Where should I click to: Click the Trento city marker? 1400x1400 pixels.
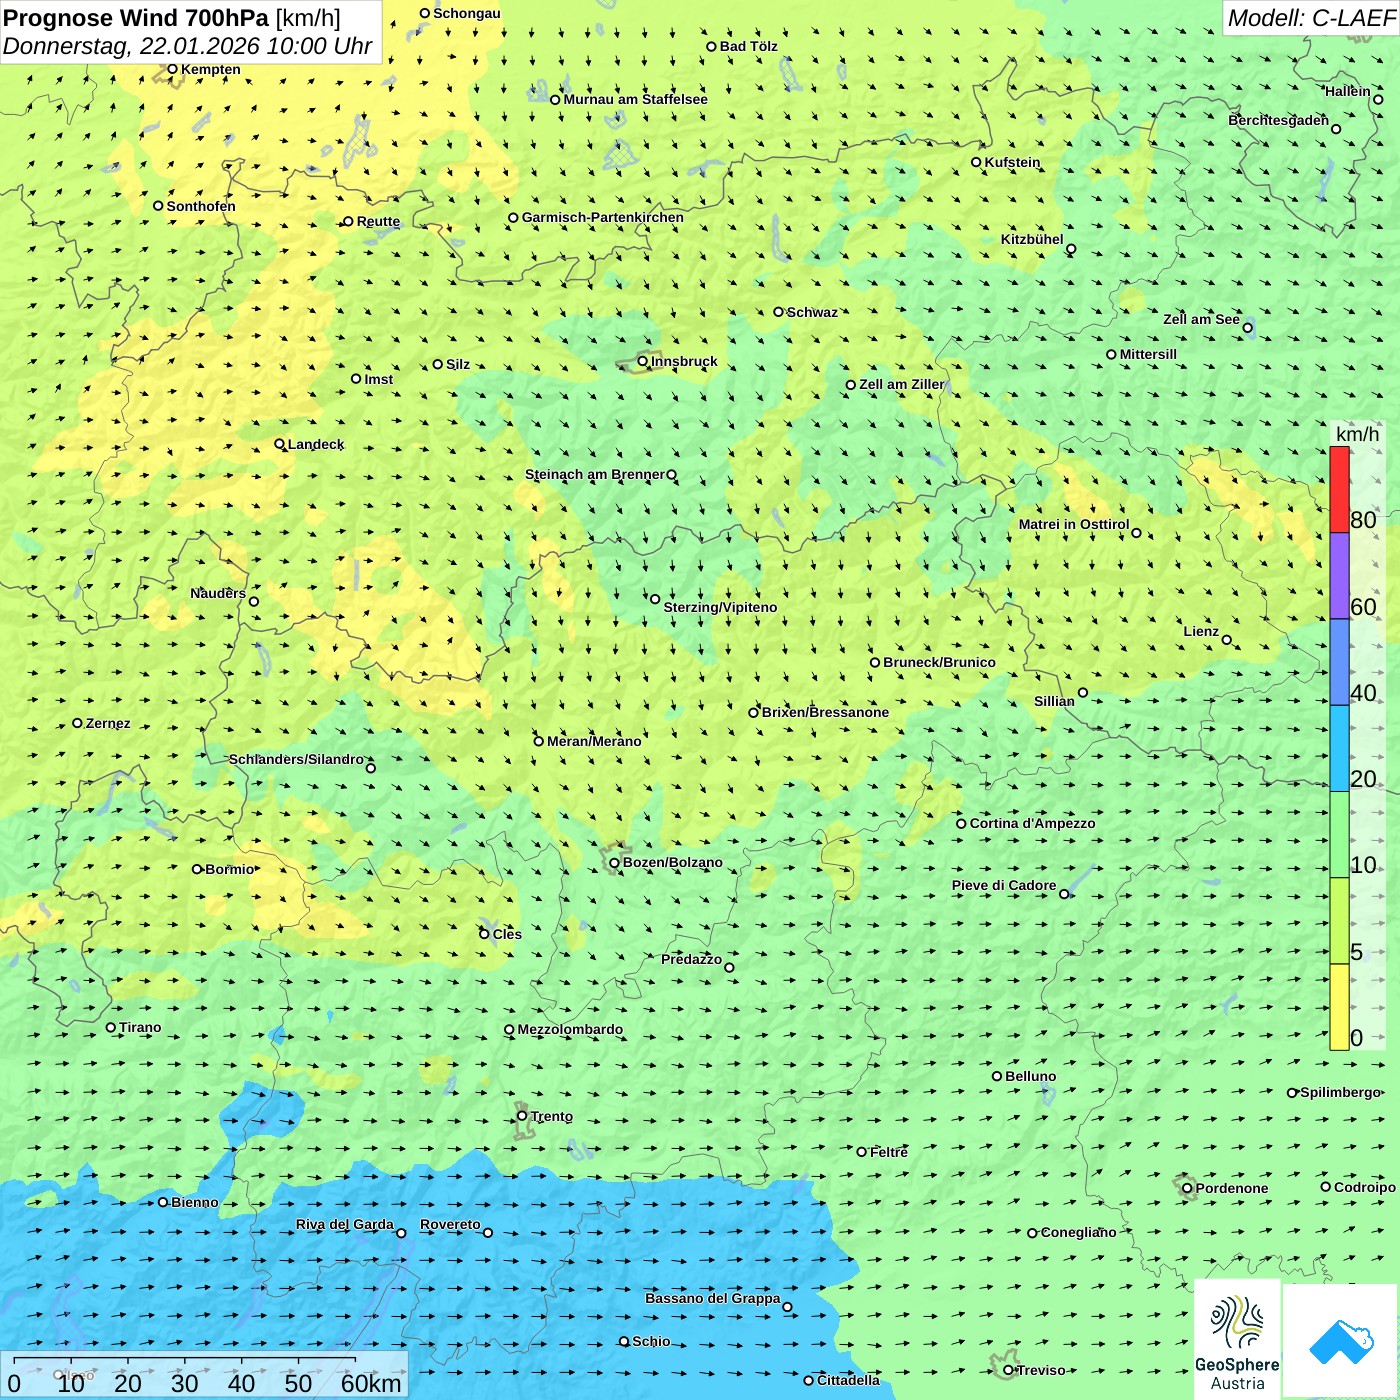point(522,1116)
